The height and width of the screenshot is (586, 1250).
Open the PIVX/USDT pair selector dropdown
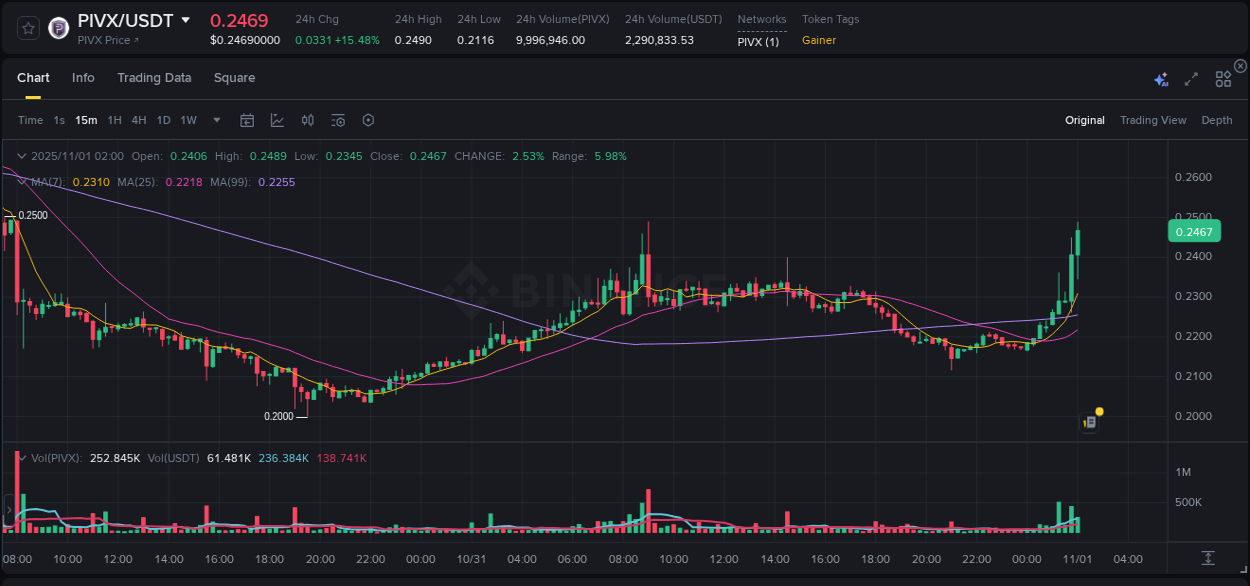(186, 19)
